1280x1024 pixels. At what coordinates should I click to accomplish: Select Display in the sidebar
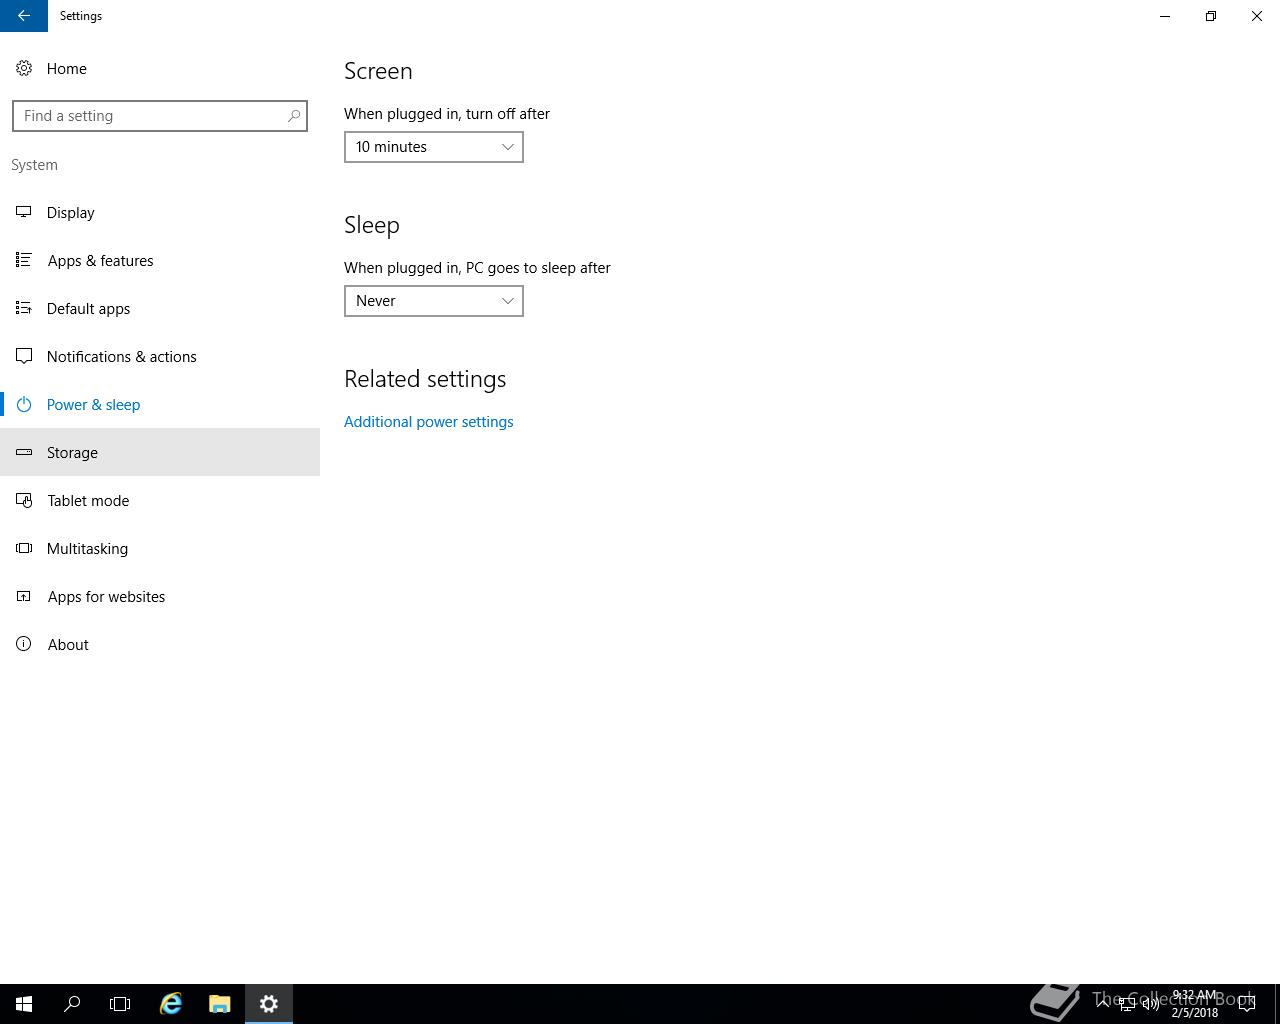tap(160, 212)
